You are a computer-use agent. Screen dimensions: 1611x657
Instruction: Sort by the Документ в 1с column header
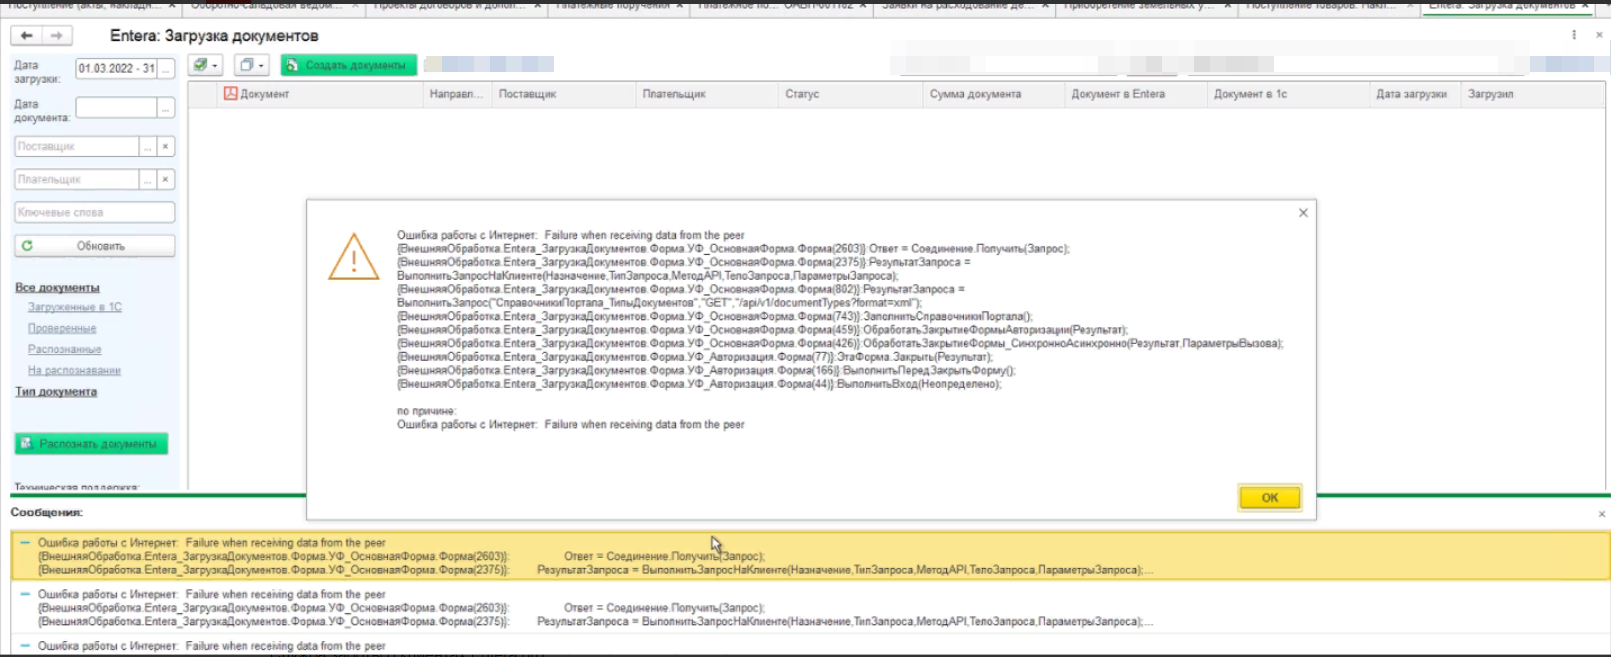1288,94
